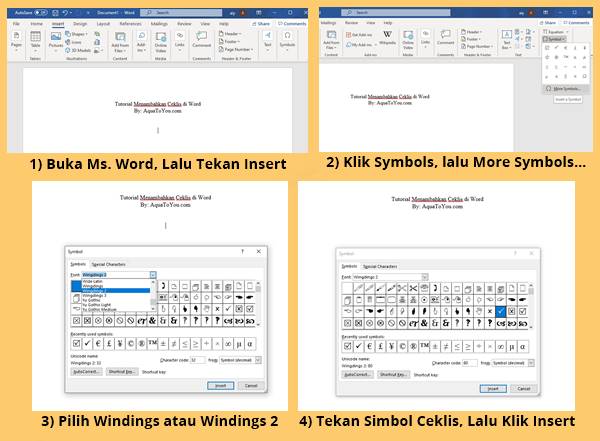Click Save icon in step 1 title bar
This screenshot has height=441, width=600.
click(x=55, y=13)
